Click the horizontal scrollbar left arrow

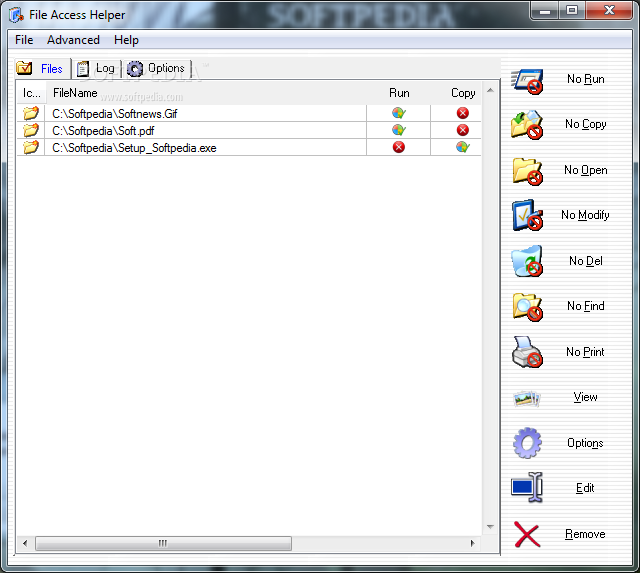[x=25, y=543]
